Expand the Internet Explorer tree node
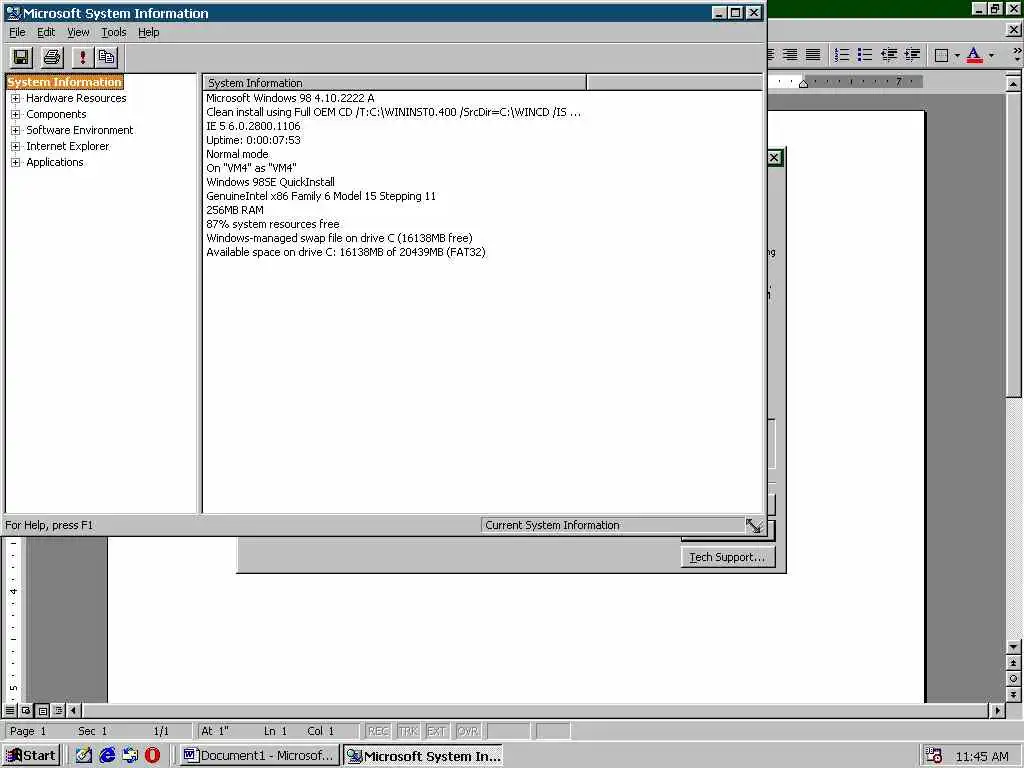The height and width of the screenshot is (768, 1024). tap(16, 146)
